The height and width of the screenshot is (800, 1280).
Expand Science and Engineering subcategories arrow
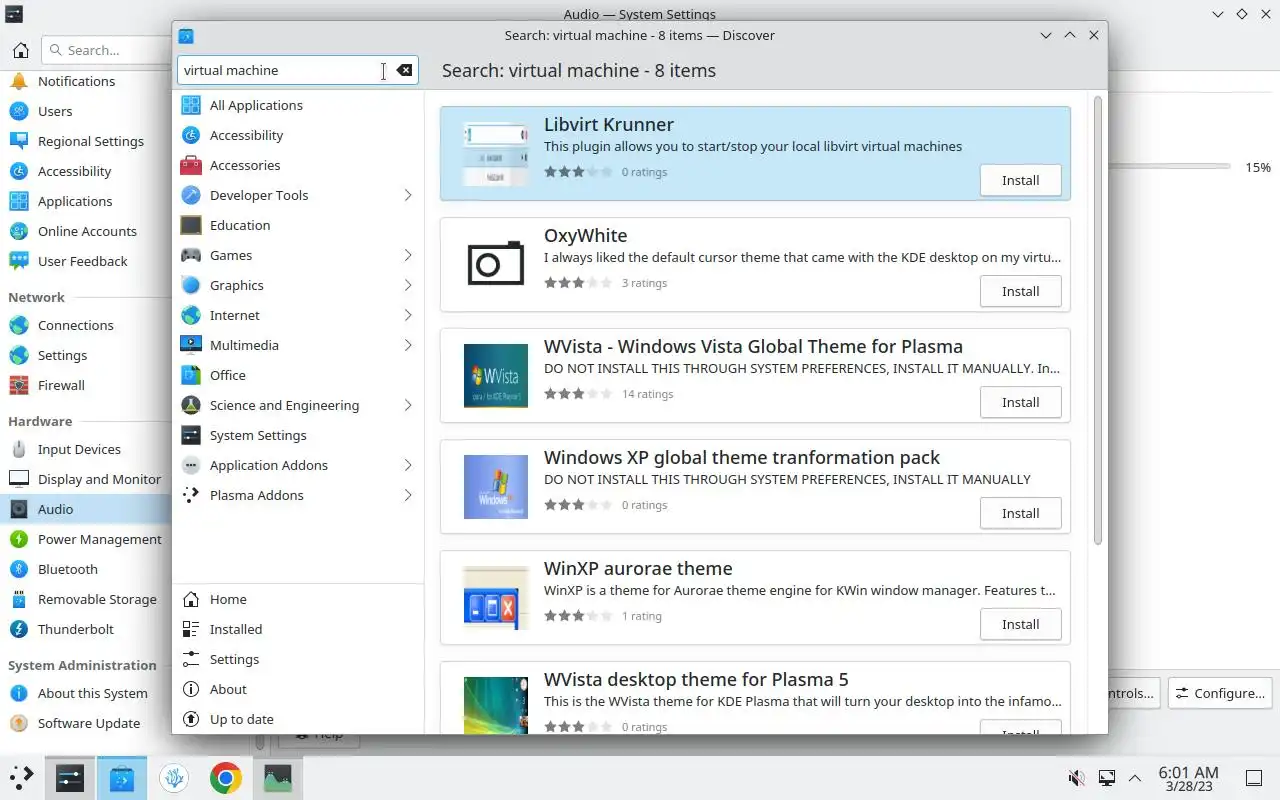[x=407, y=405]
